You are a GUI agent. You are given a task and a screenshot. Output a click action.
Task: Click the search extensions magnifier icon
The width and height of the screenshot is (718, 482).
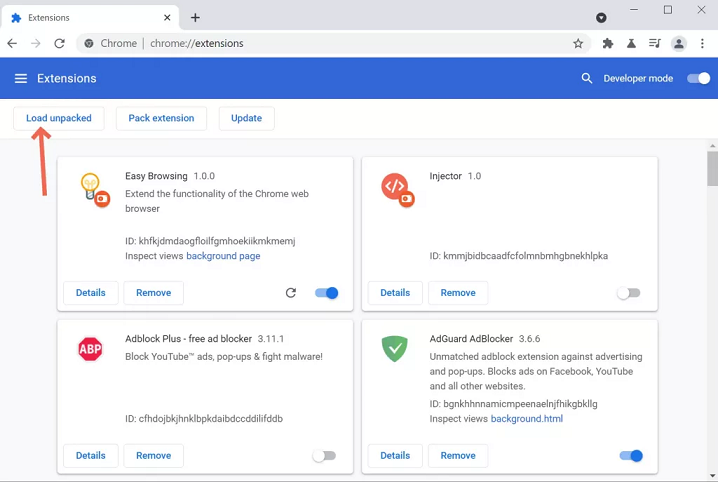[587, 78]
